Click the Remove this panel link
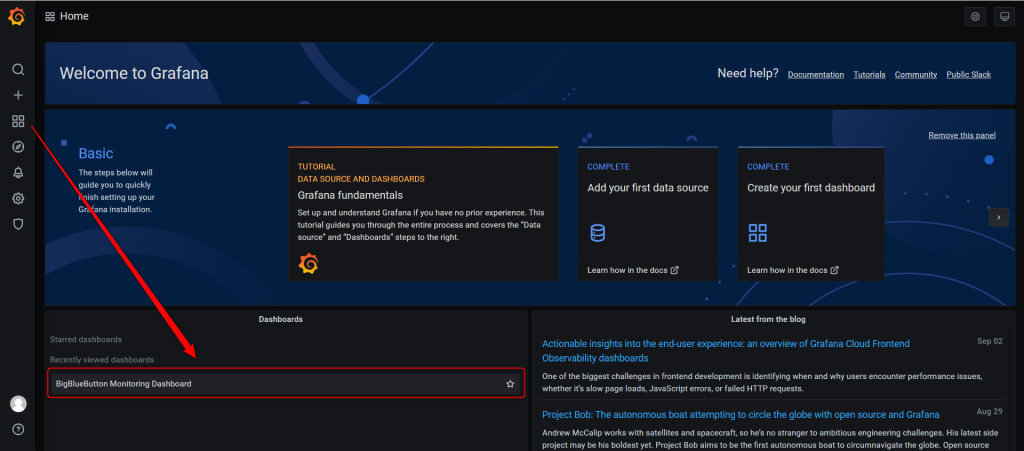The image size is (1024, 451). point(962,135)
